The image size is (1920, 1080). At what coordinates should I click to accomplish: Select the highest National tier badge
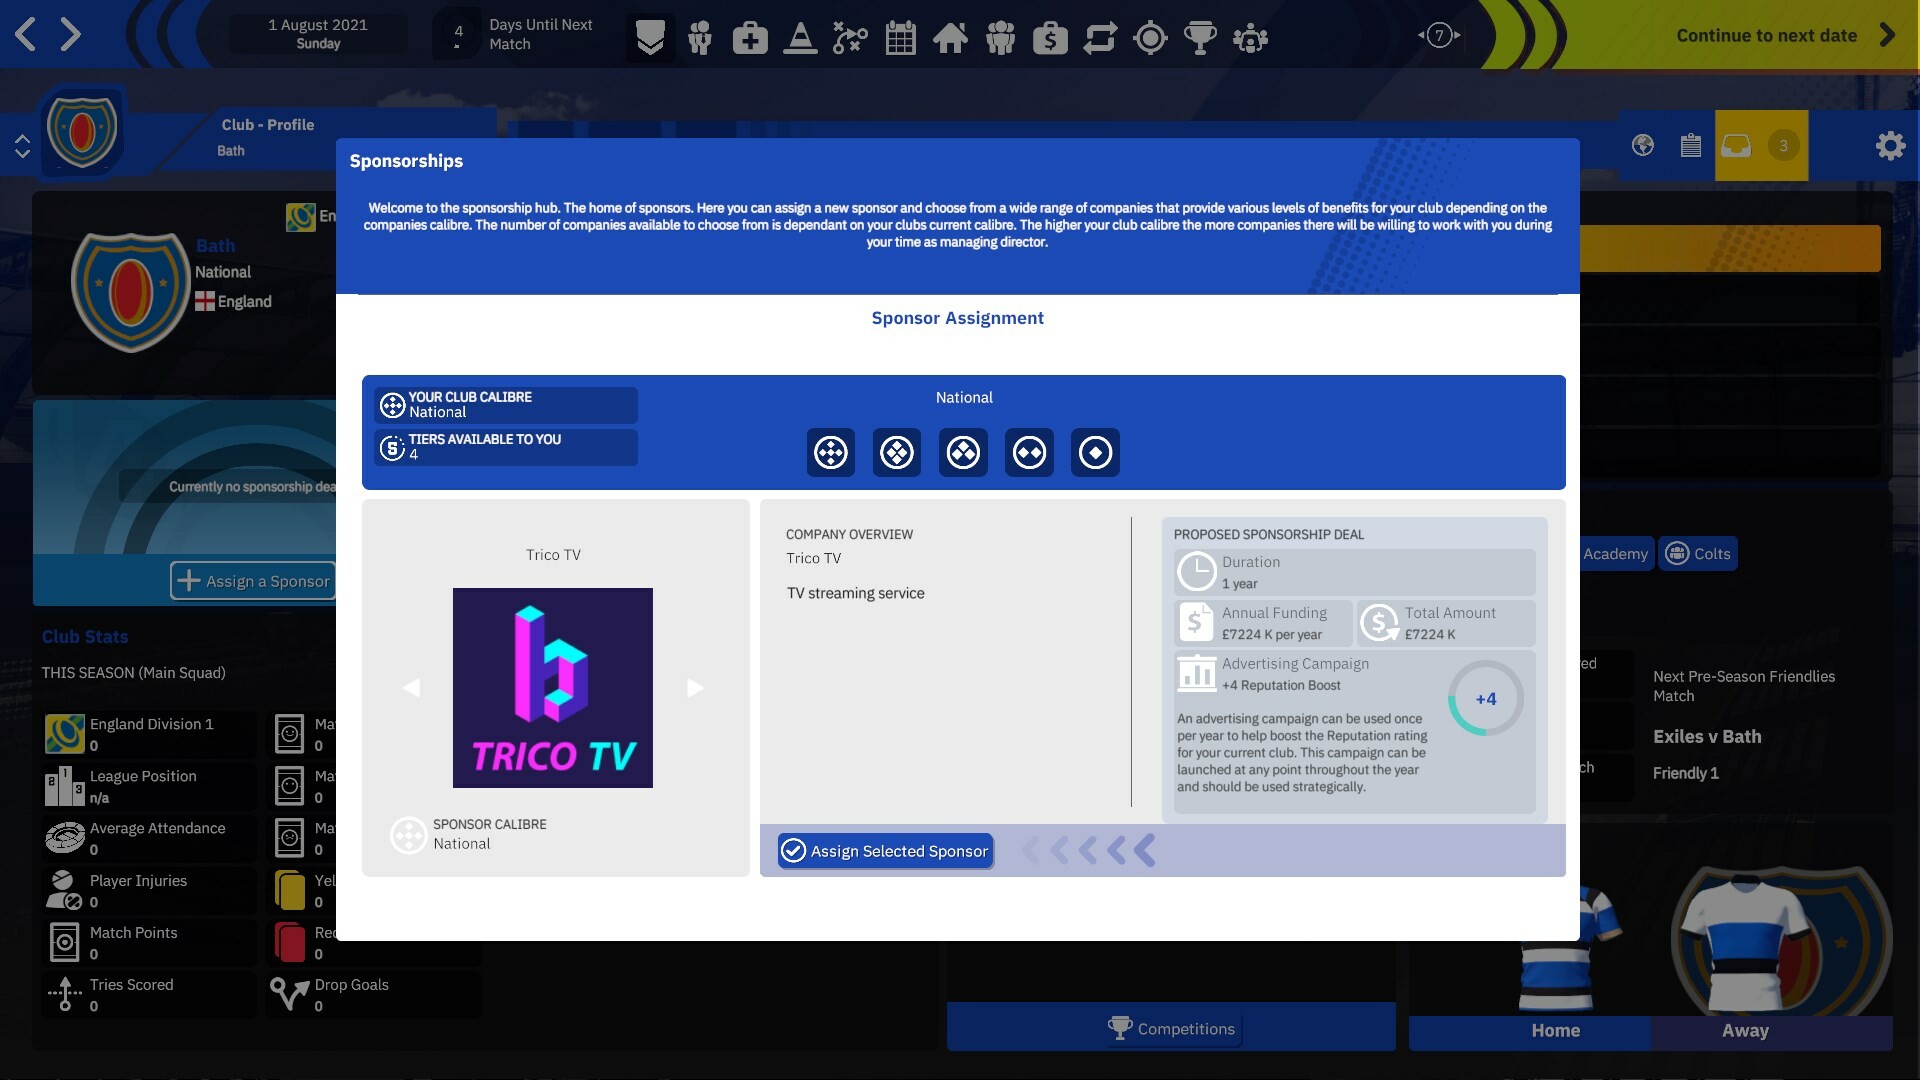pos(830,452)
